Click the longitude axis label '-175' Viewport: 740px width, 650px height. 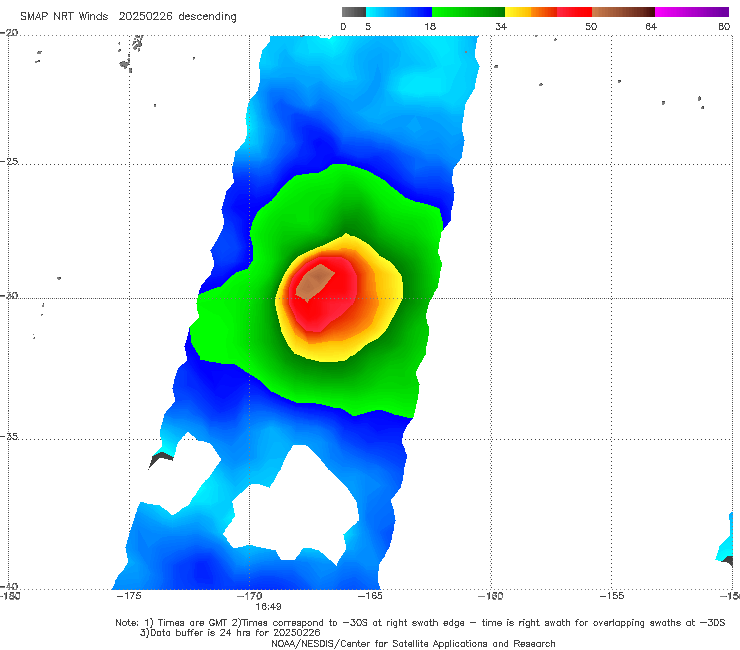click(129, 596)
